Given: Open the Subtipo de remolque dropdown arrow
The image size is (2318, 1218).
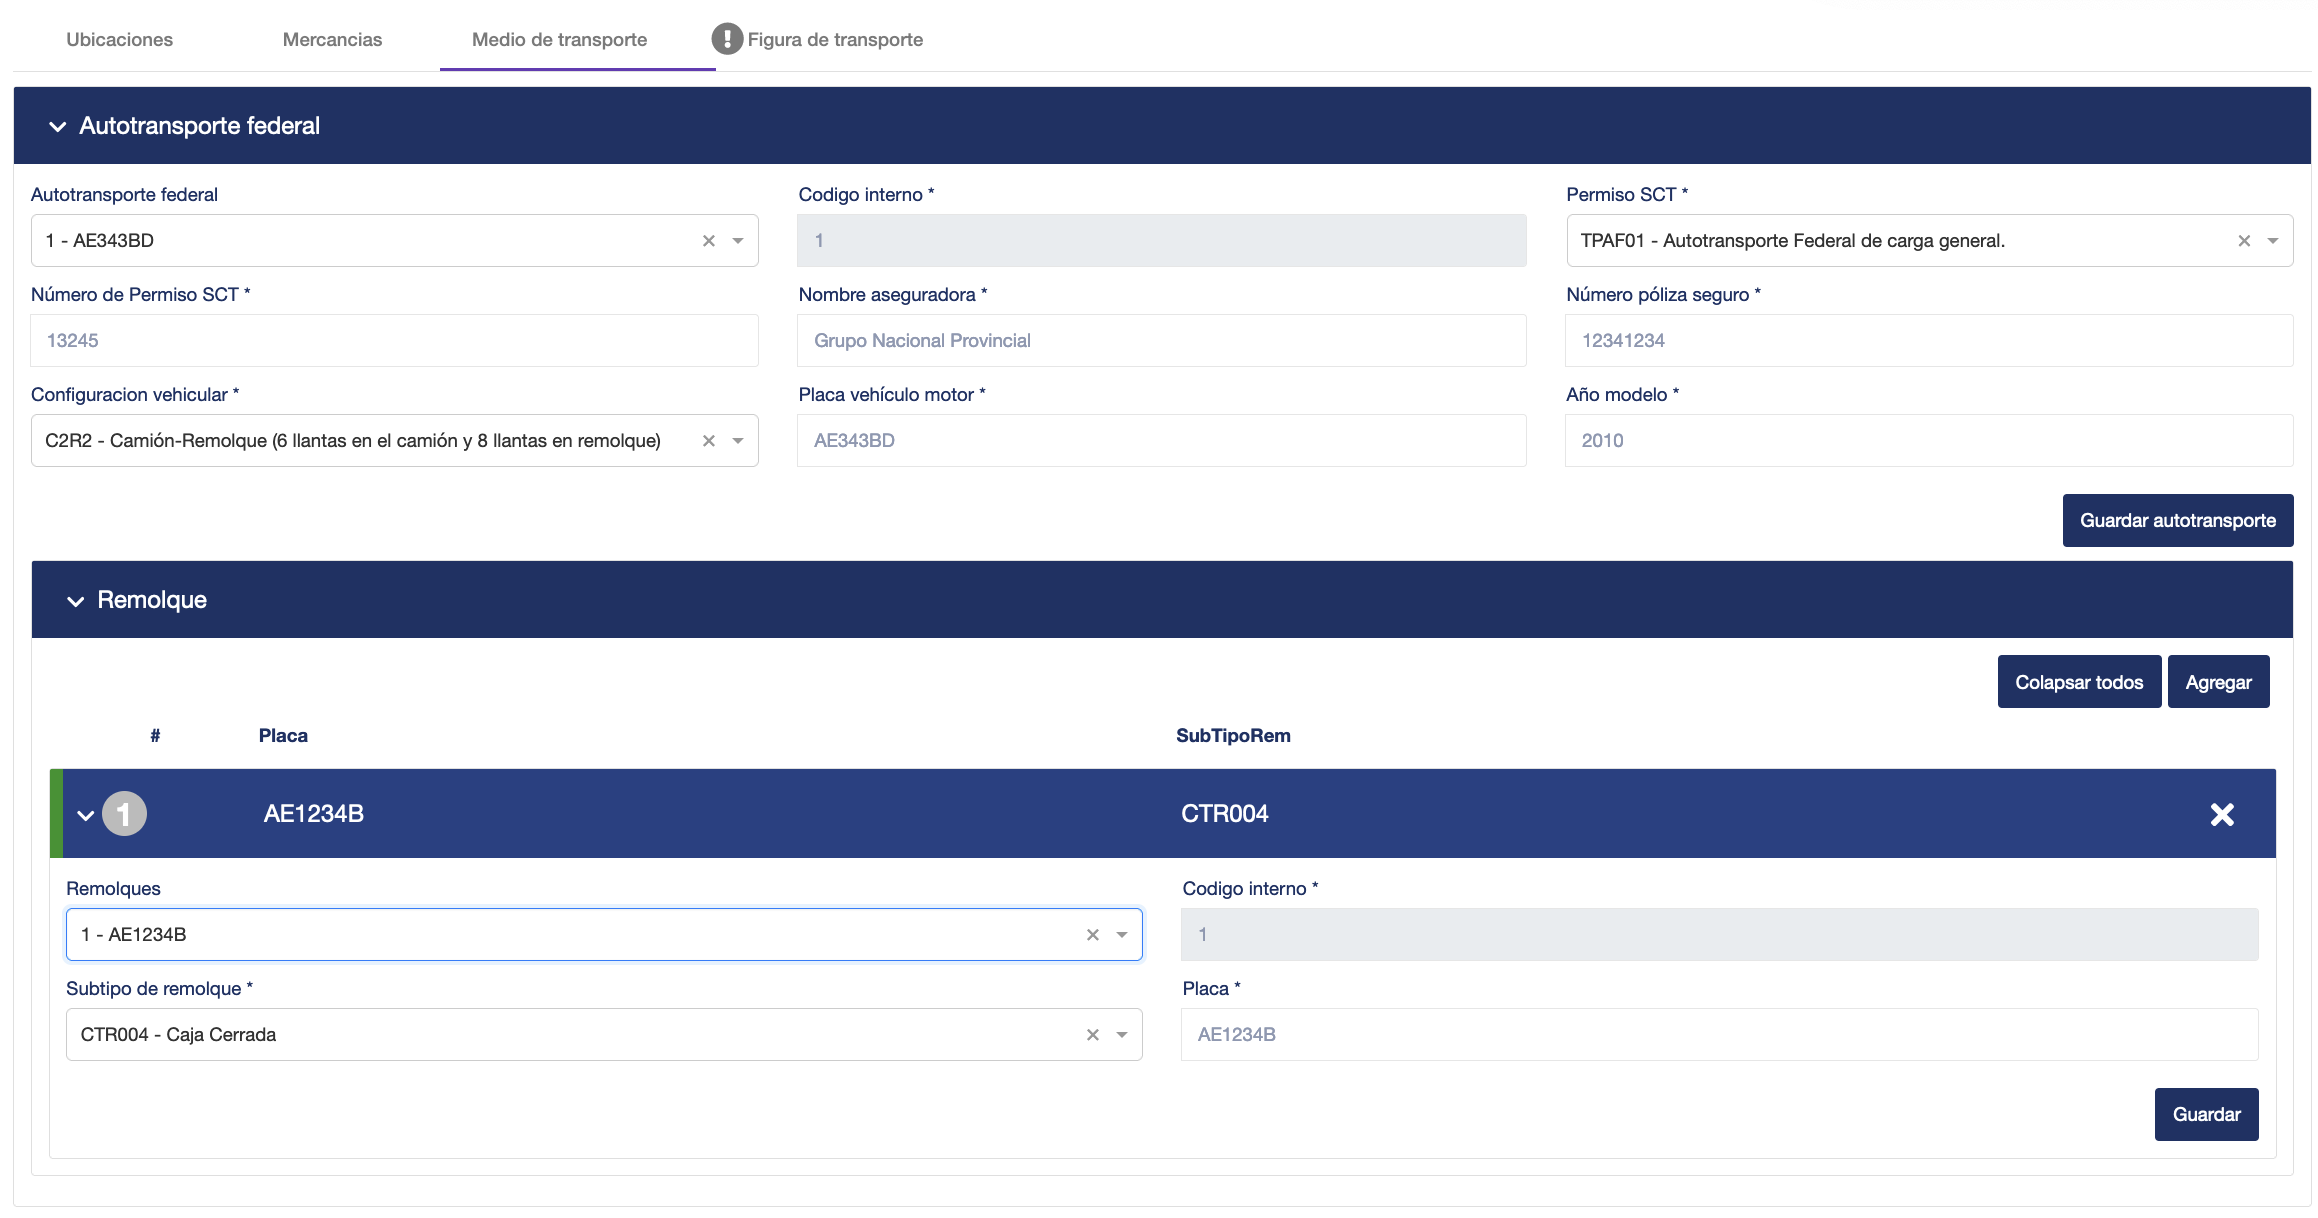Looking at the screenshot, I should pyautogui.click(x=1122, y=1034).
